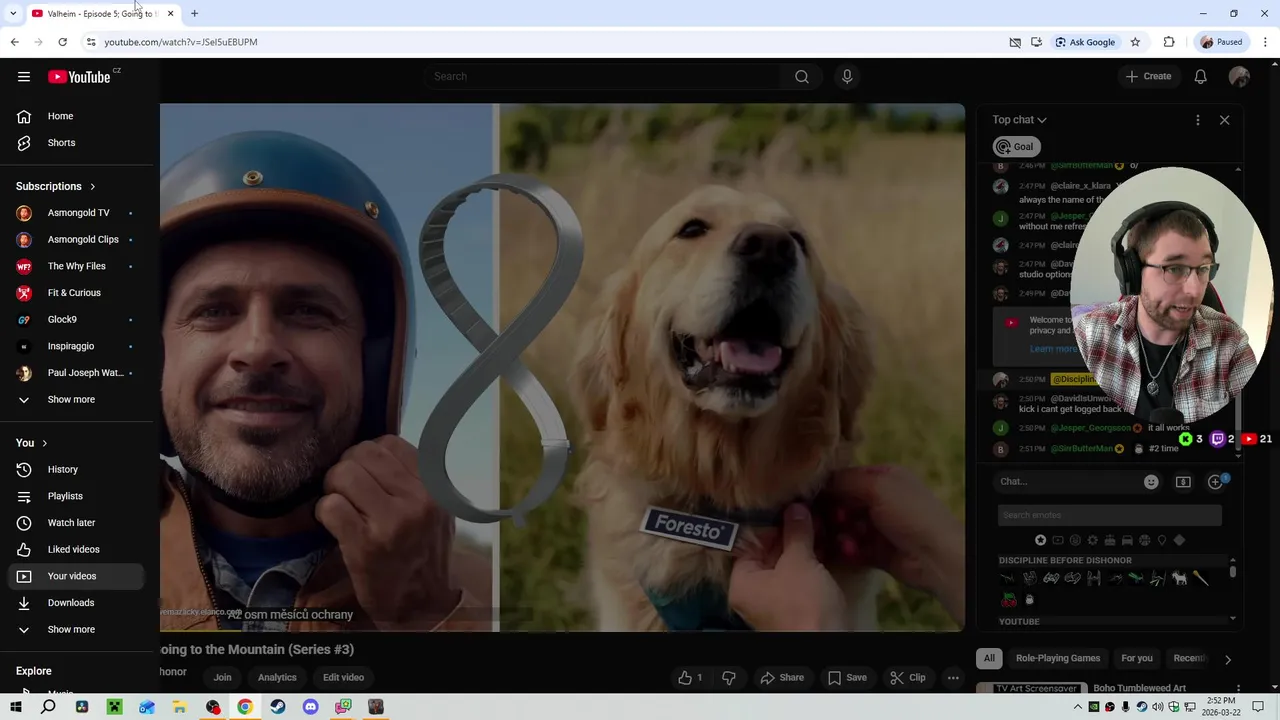Open notifications bell
Image resolution: width=1280 pixels, height=720 pixels.
(1201, 76)
